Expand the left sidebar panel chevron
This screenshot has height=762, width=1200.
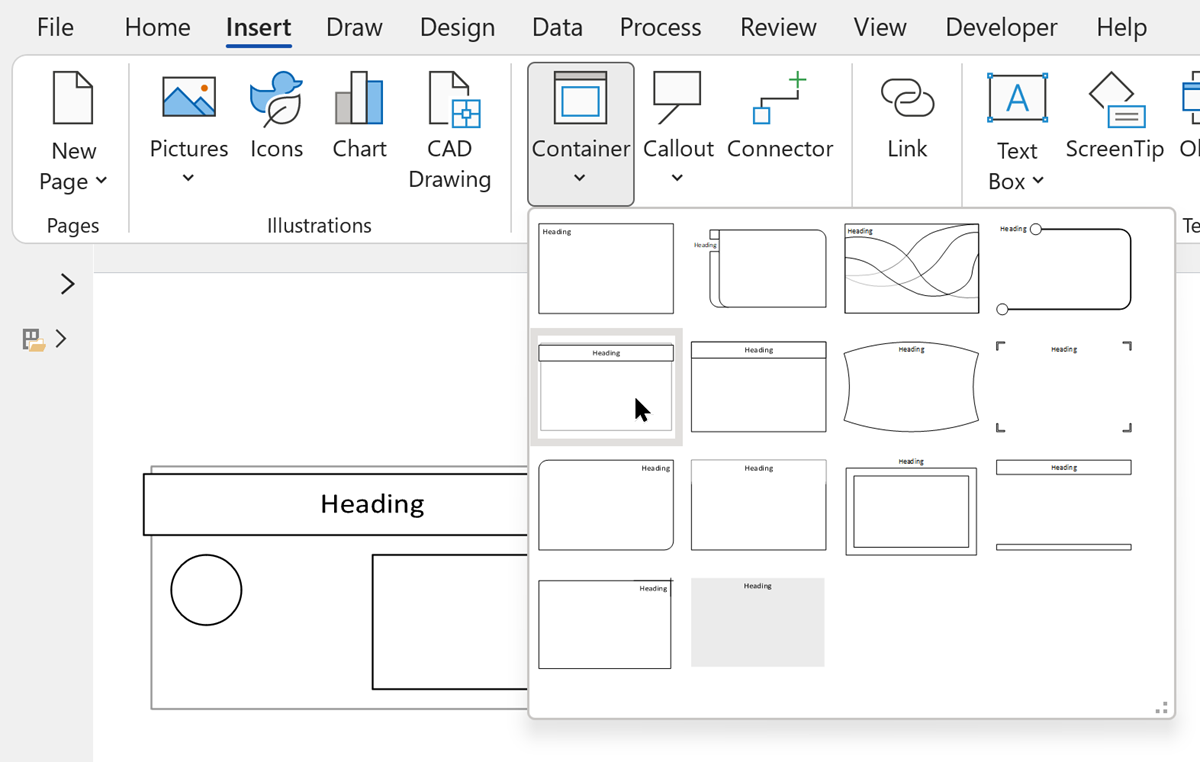click(x=67, y=284)
